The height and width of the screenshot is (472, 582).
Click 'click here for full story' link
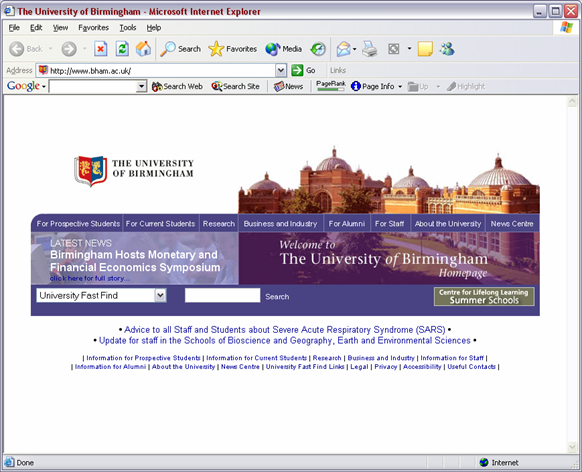[x=90, y=278]
